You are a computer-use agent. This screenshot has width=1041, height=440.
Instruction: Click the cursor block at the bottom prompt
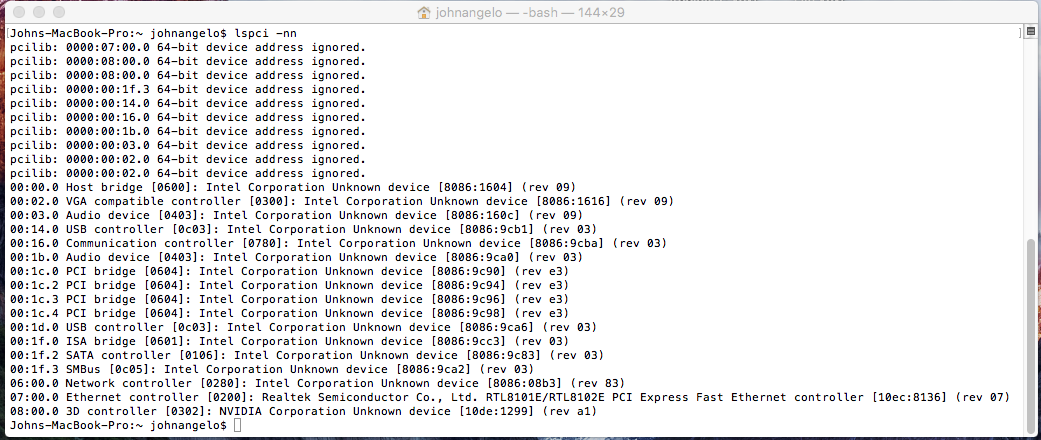click(239, 425)
